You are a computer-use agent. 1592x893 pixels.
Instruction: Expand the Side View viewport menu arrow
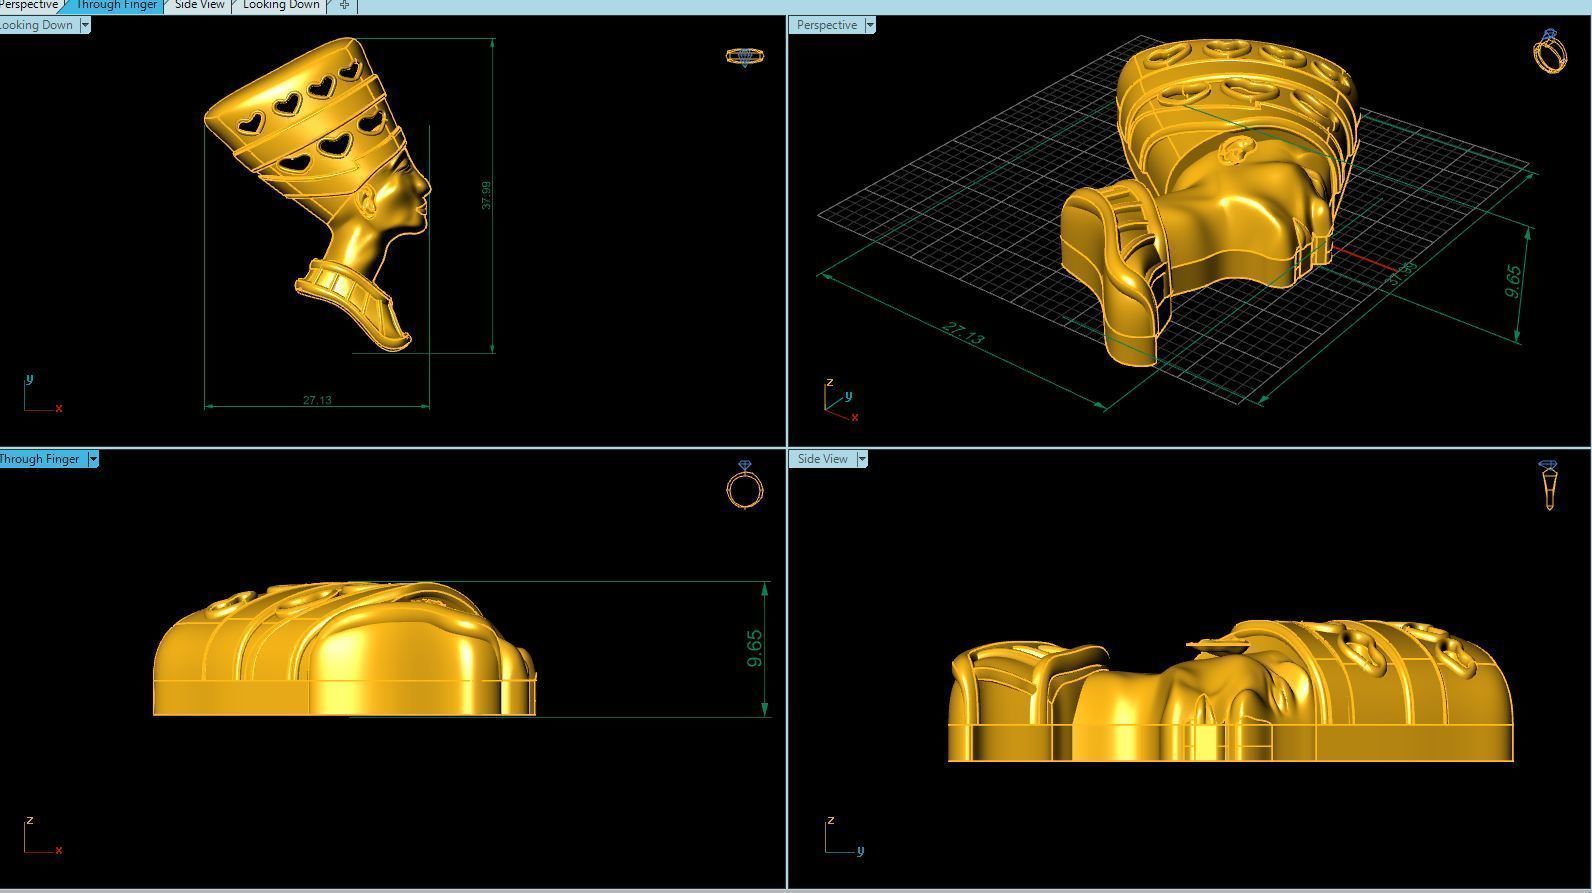[861, 459]
